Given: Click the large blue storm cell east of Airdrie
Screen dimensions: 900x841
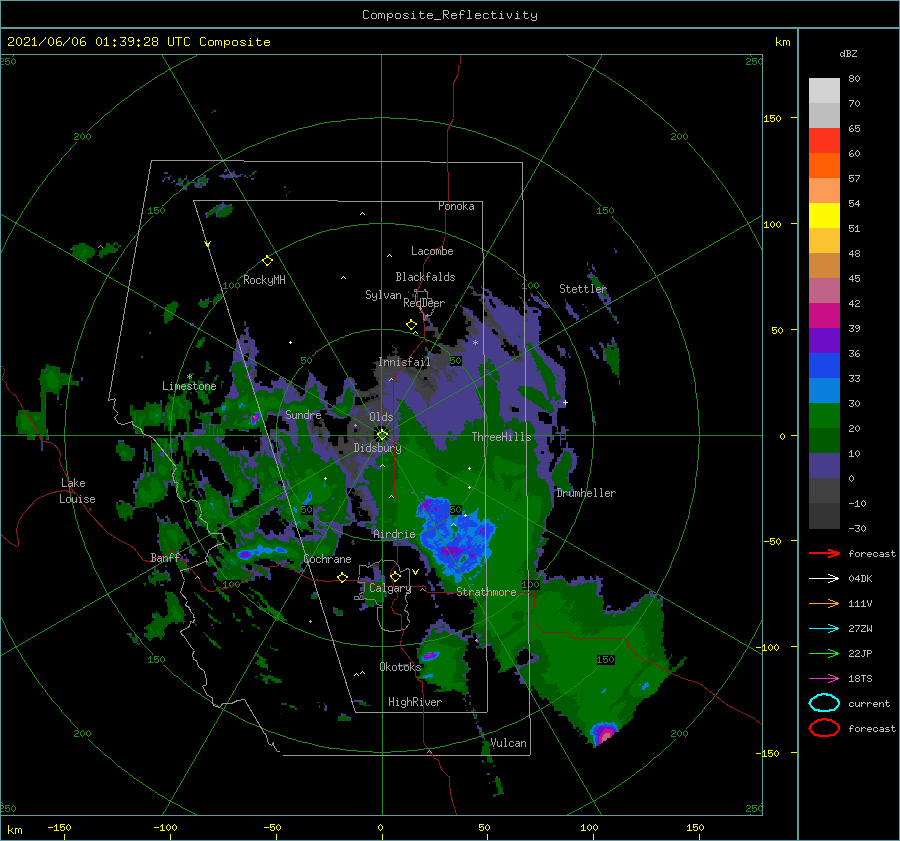Looking at the screenshot, I should [x=455, y=537].
